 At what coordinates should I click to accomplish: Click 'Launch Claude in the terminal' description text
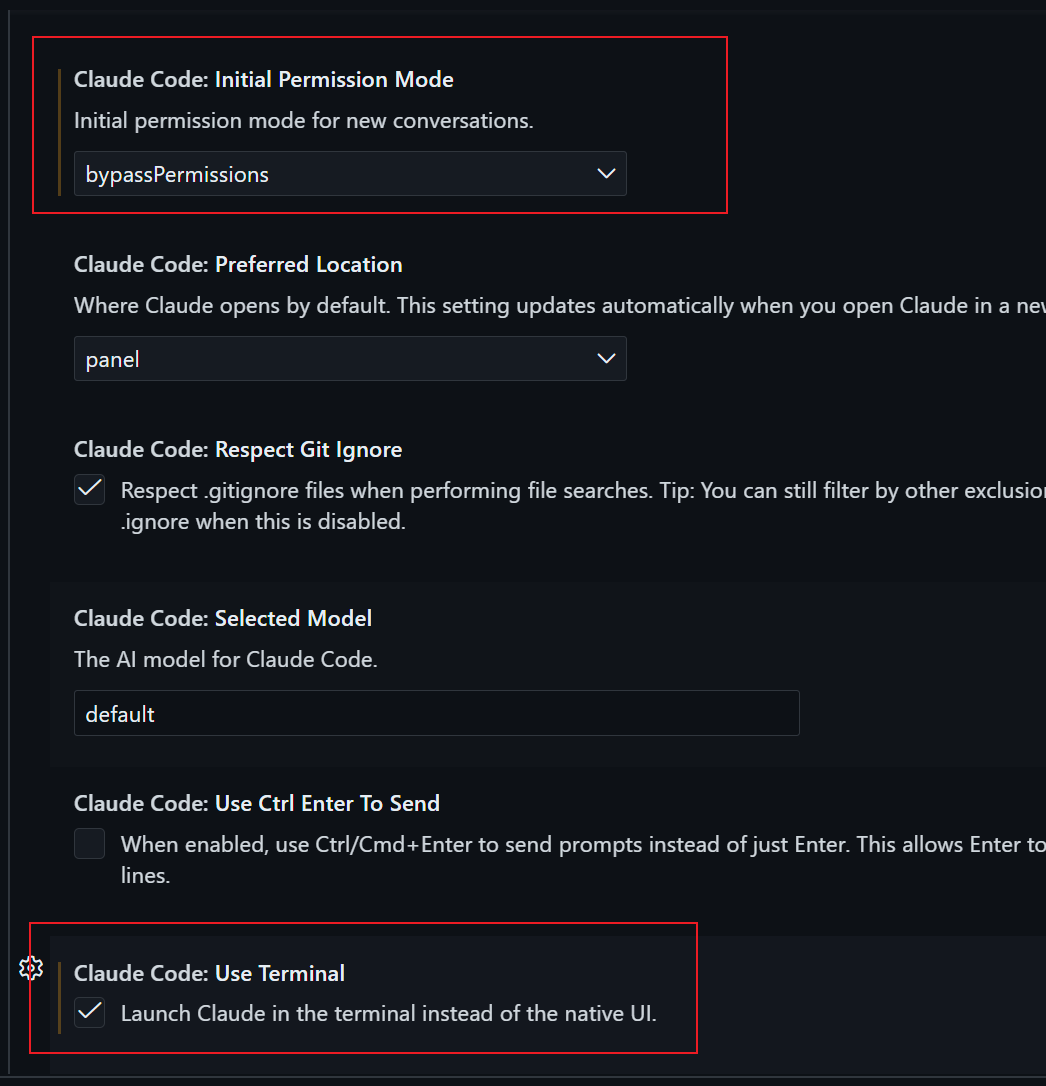[x=388, y=1013]
